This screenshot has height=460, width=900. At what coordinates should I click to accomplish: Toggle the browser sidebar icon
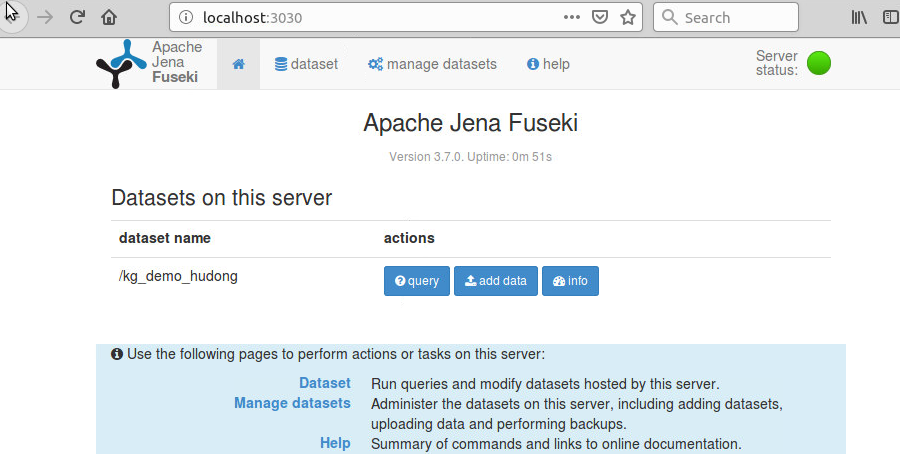coord(890,17)
